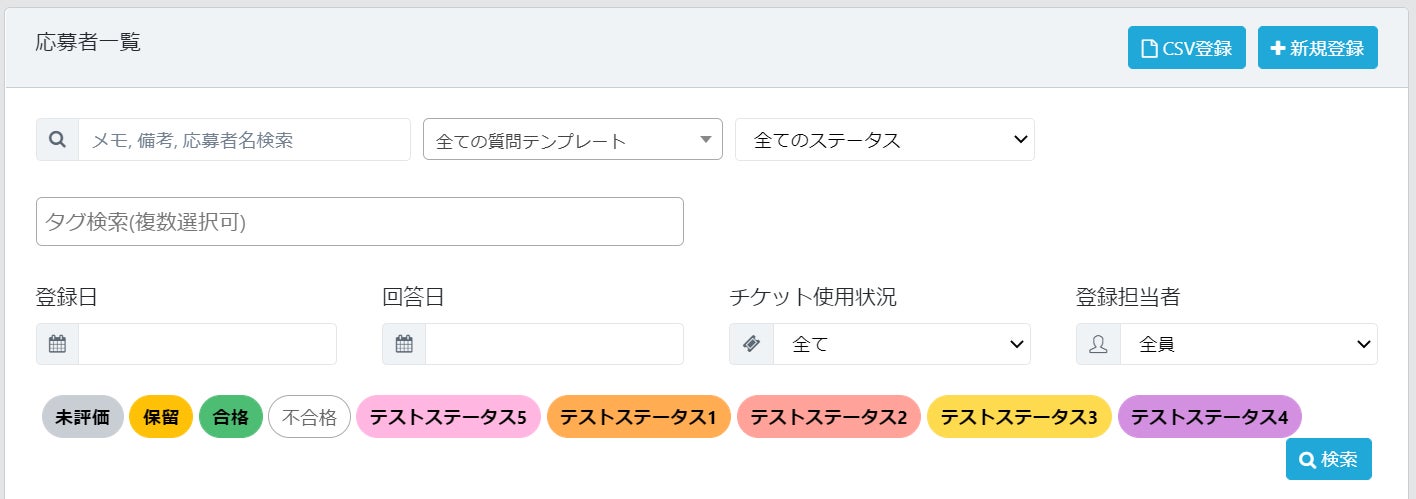Expand the チケット使用状況 全て dropdown
The width and height of the screenshot is (1416, 499).
901,344
